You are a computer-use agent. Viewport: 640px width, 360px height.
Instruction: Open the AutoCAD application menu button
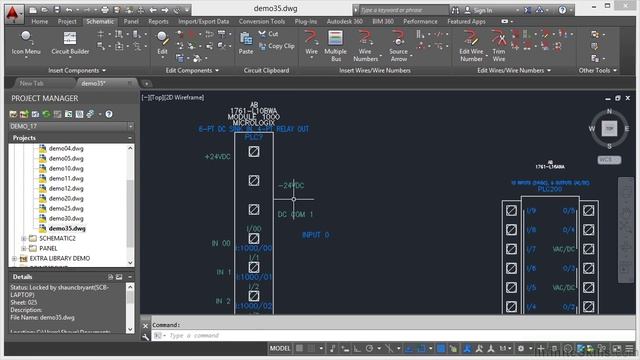[x=13, y=13]
